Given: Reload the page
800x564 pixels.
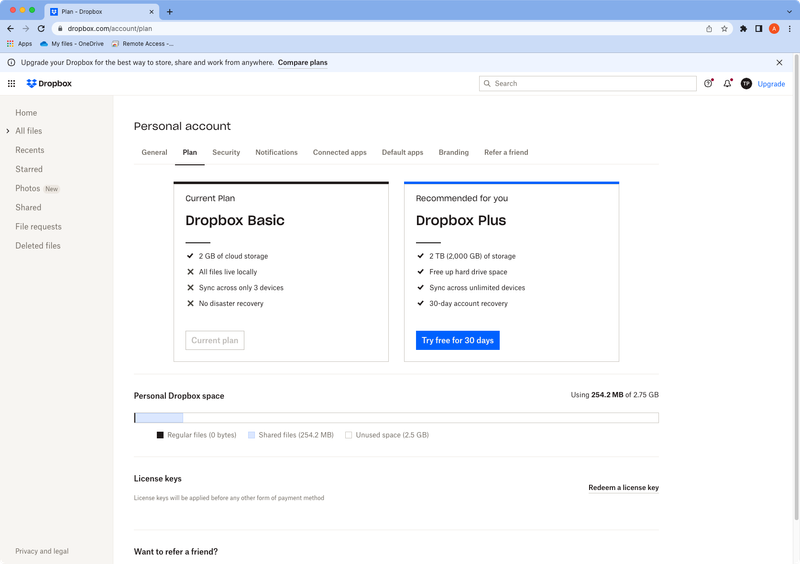Looking at the screenshot, I should point(41,29).
